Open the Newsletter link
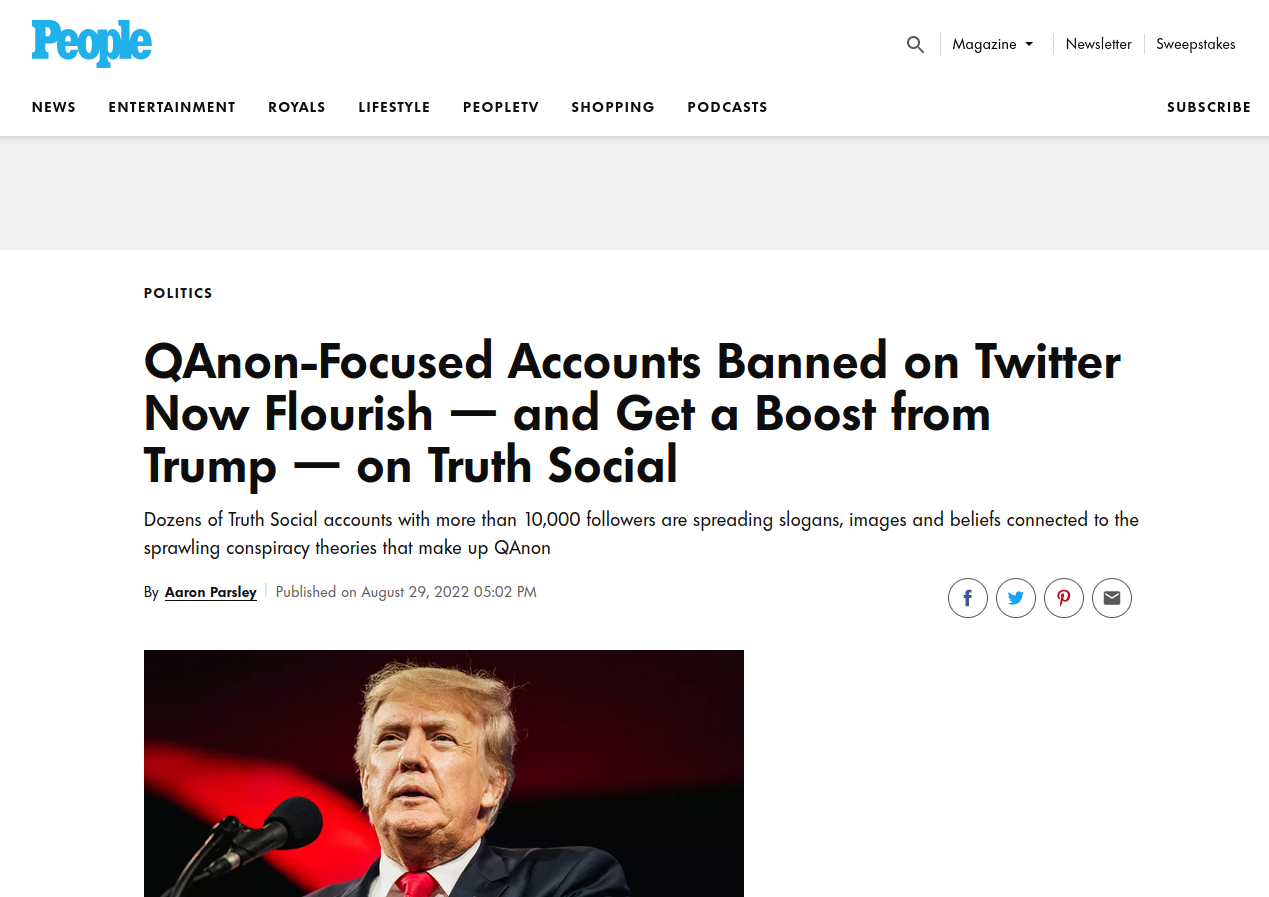This screenshot has width=1269, height=897. point(1098,44)
